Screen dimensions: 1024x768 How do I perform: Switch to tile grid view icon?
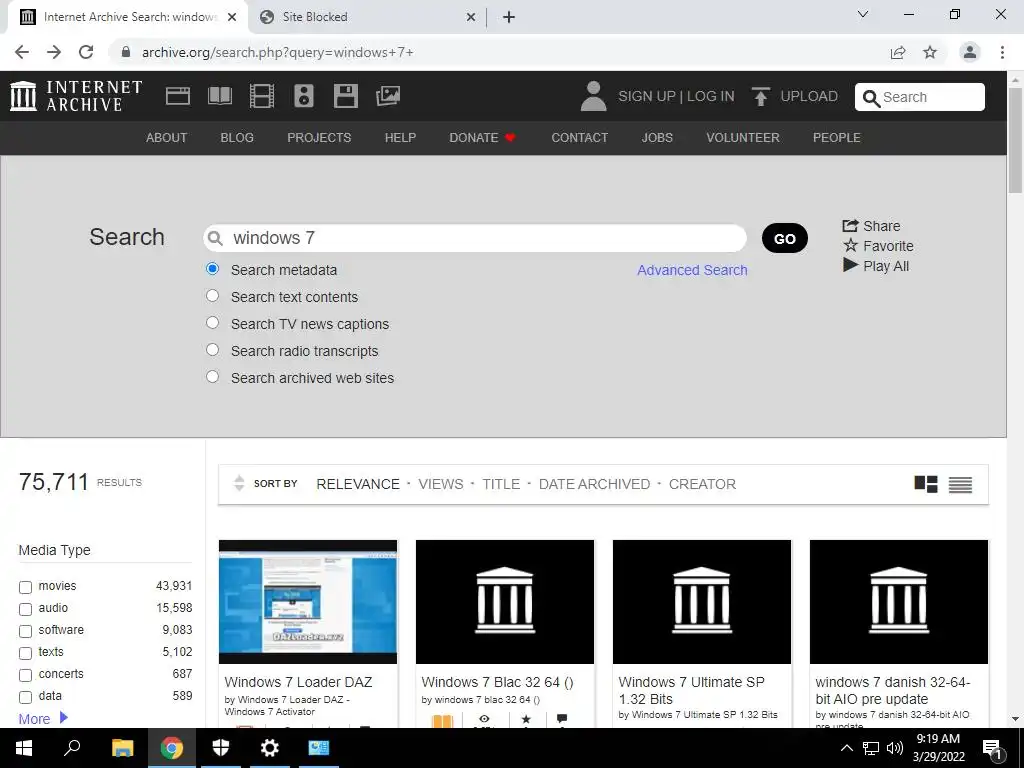coord(926,484)
